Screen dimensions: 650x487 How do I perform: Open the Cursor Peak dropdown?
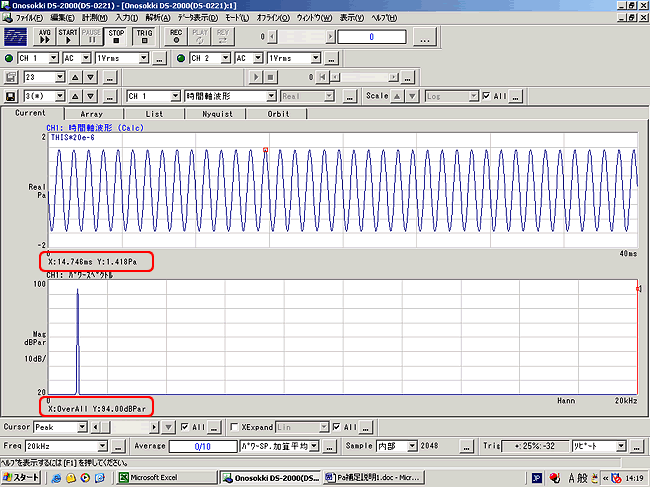point(82,427)
